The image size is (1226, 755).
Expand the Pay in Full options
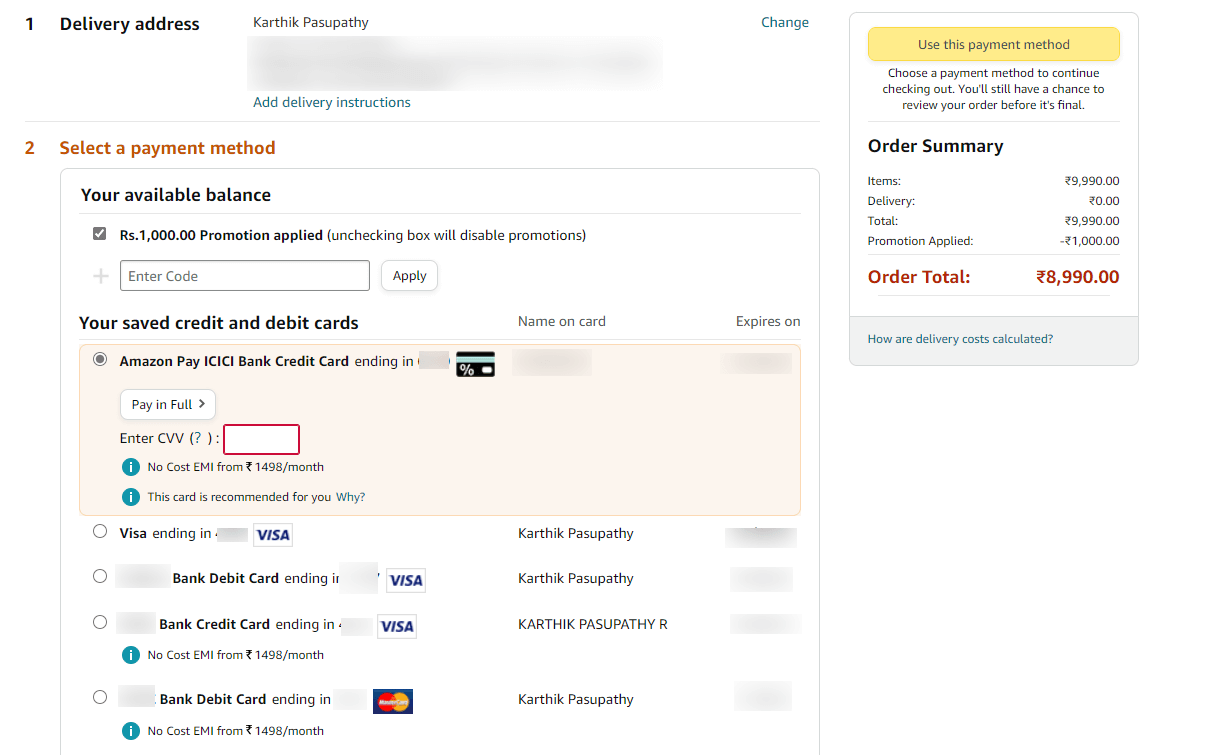click(167, 404)
